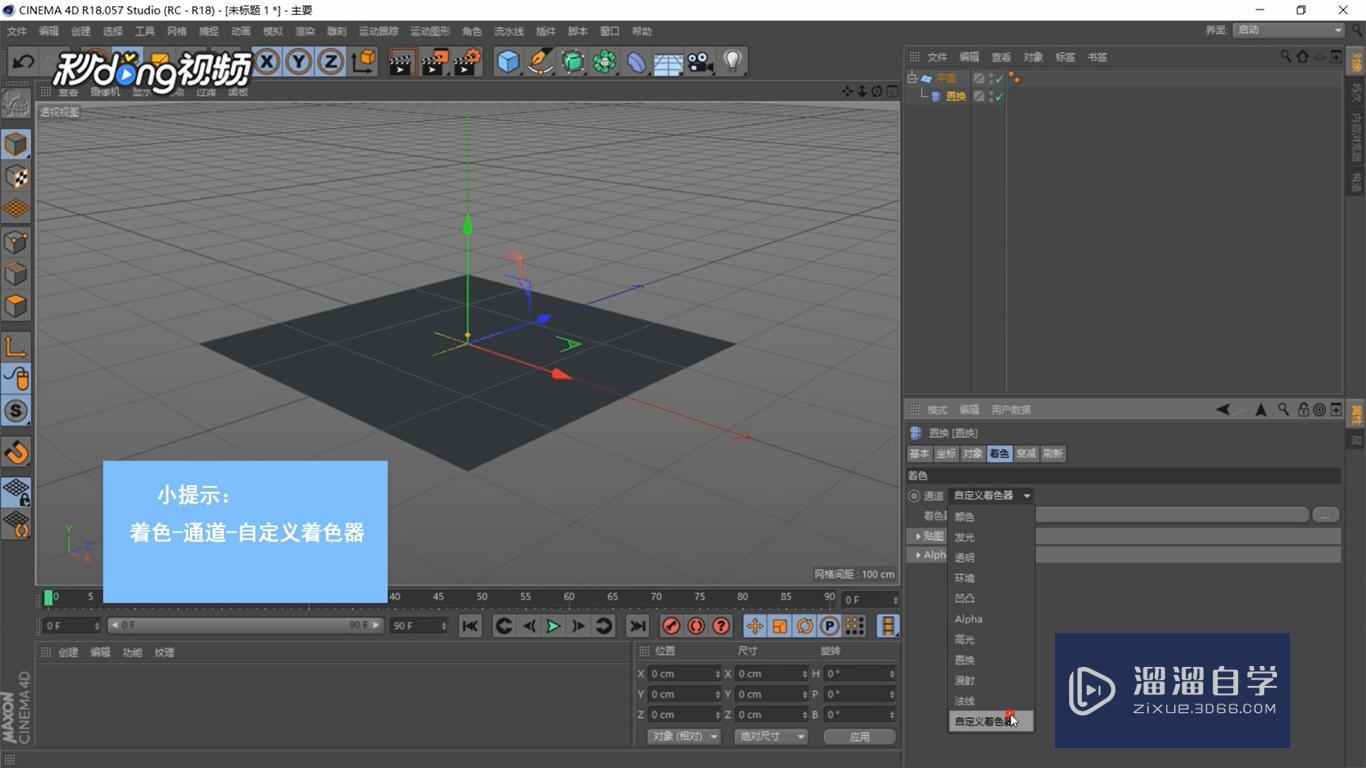Viewport: 1366px width, 768px height.
Task: Click the X position 0 cm field
Action: [684, 674]
